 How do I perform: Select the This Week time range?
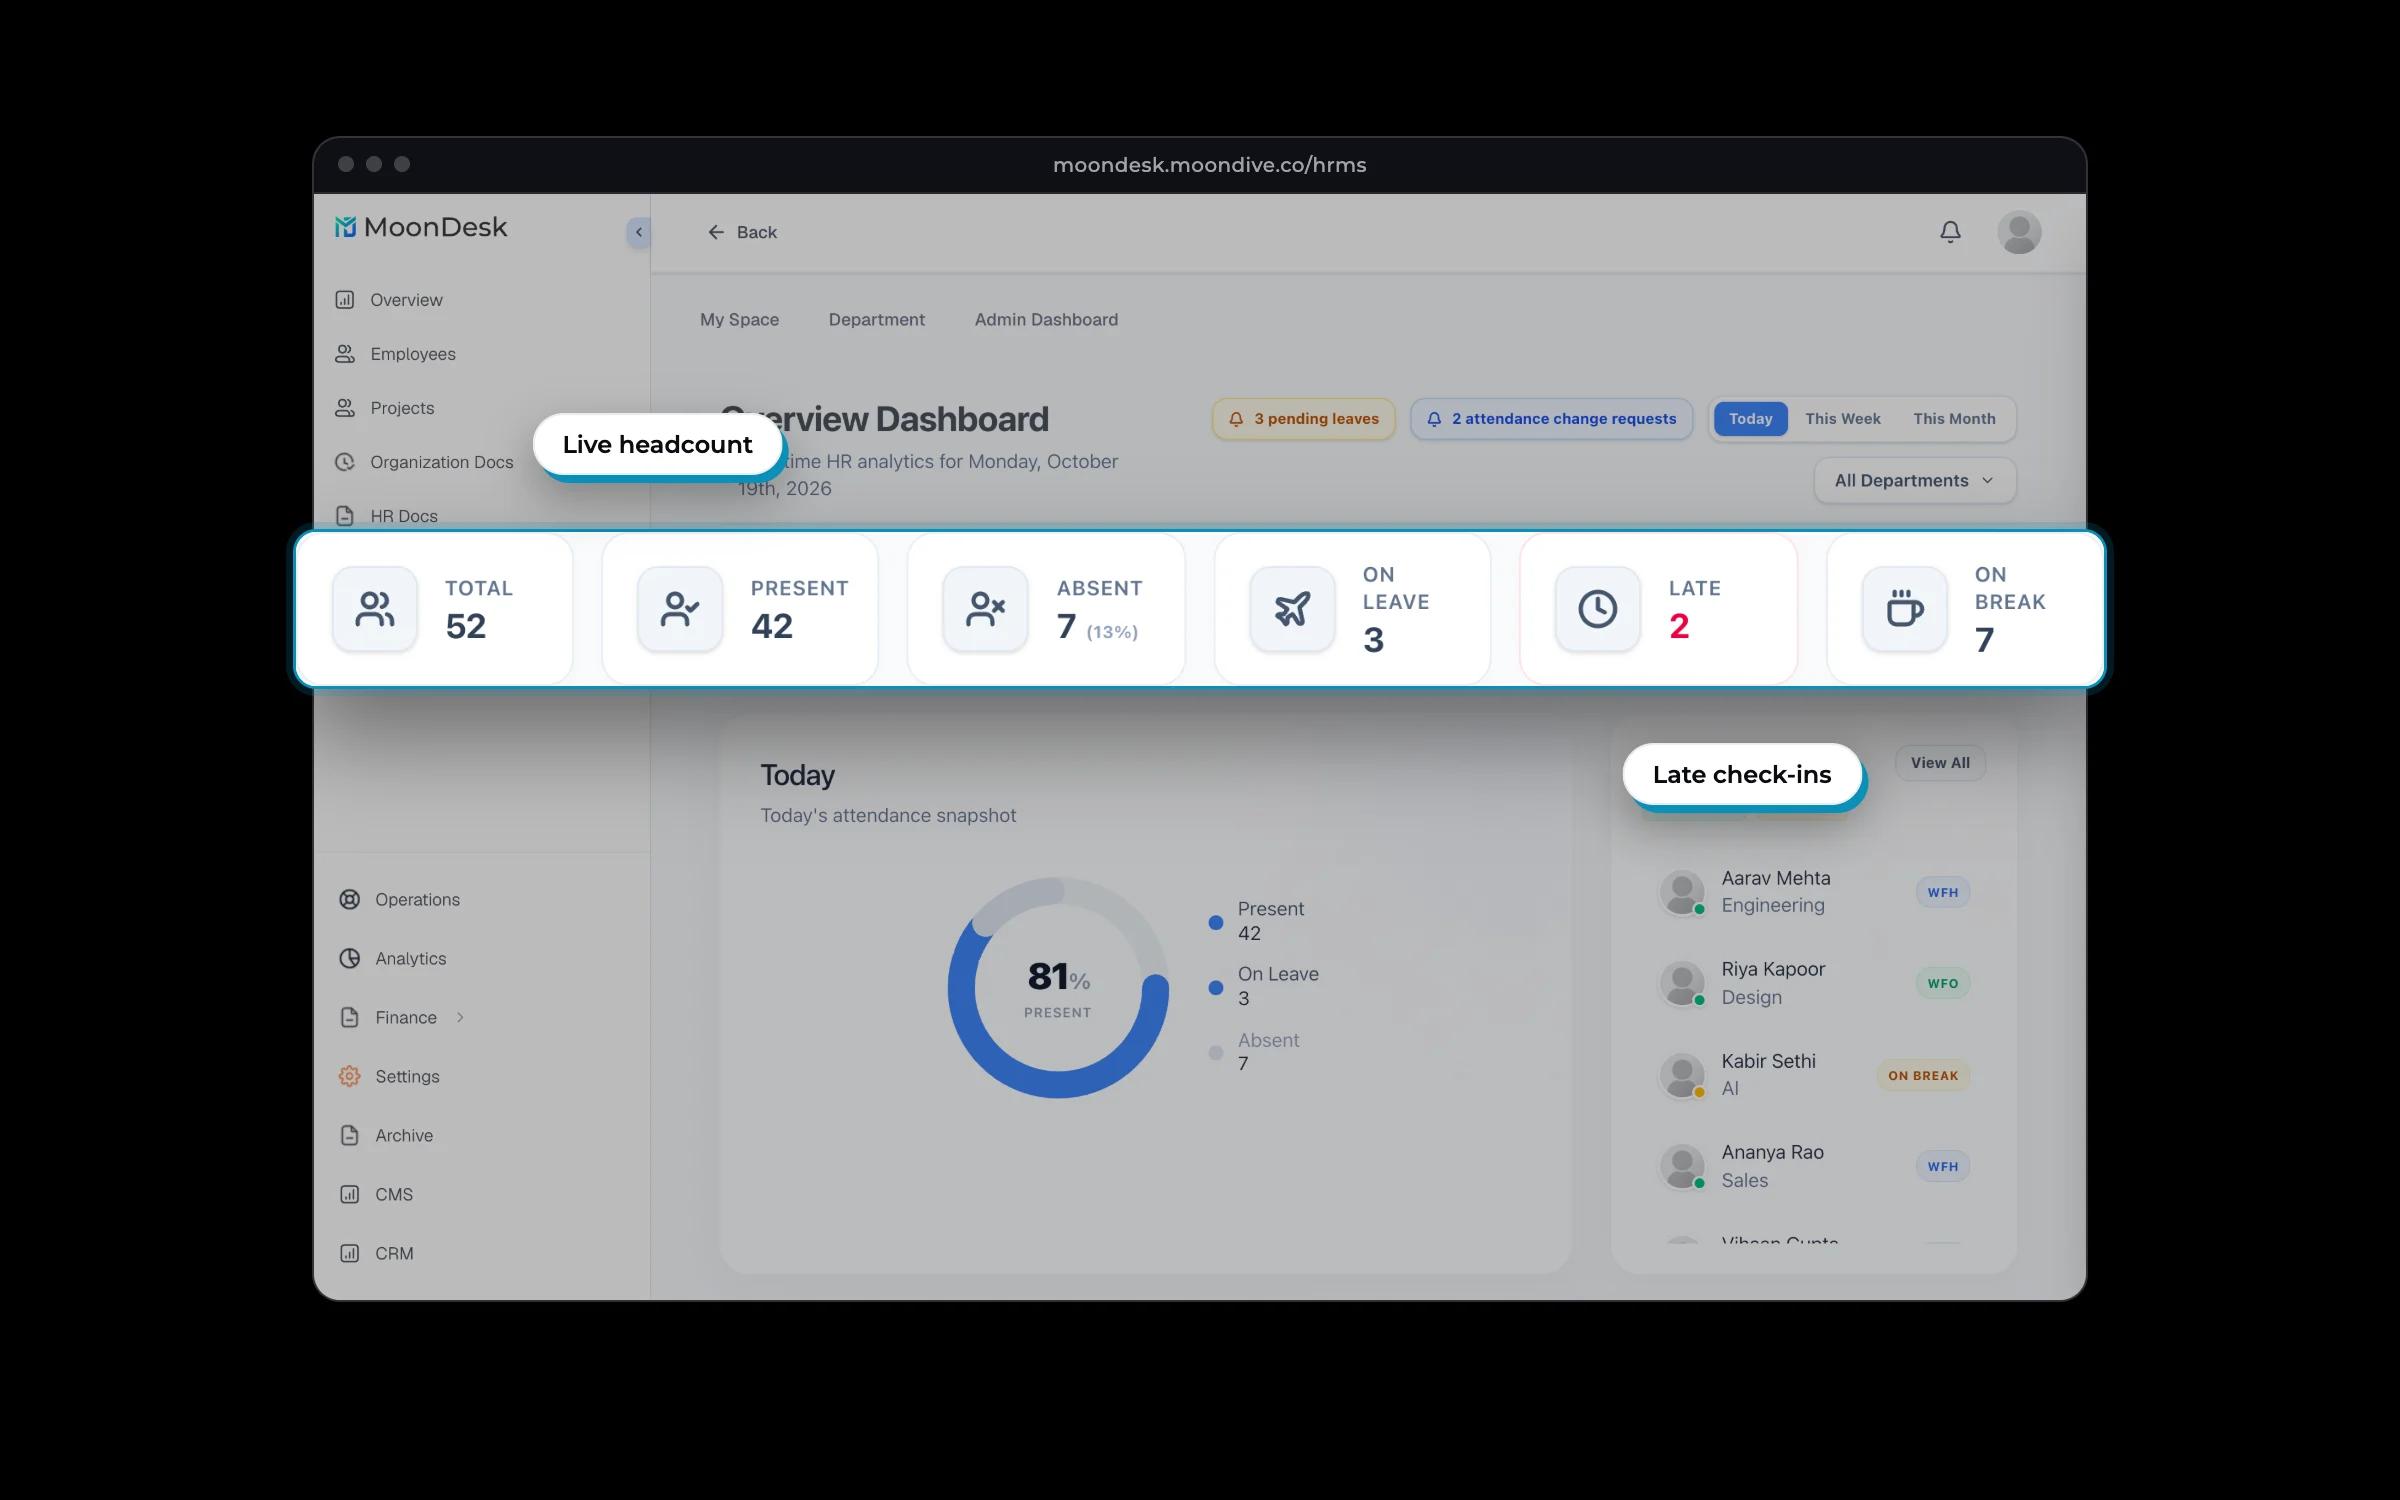click(1842, 419)
